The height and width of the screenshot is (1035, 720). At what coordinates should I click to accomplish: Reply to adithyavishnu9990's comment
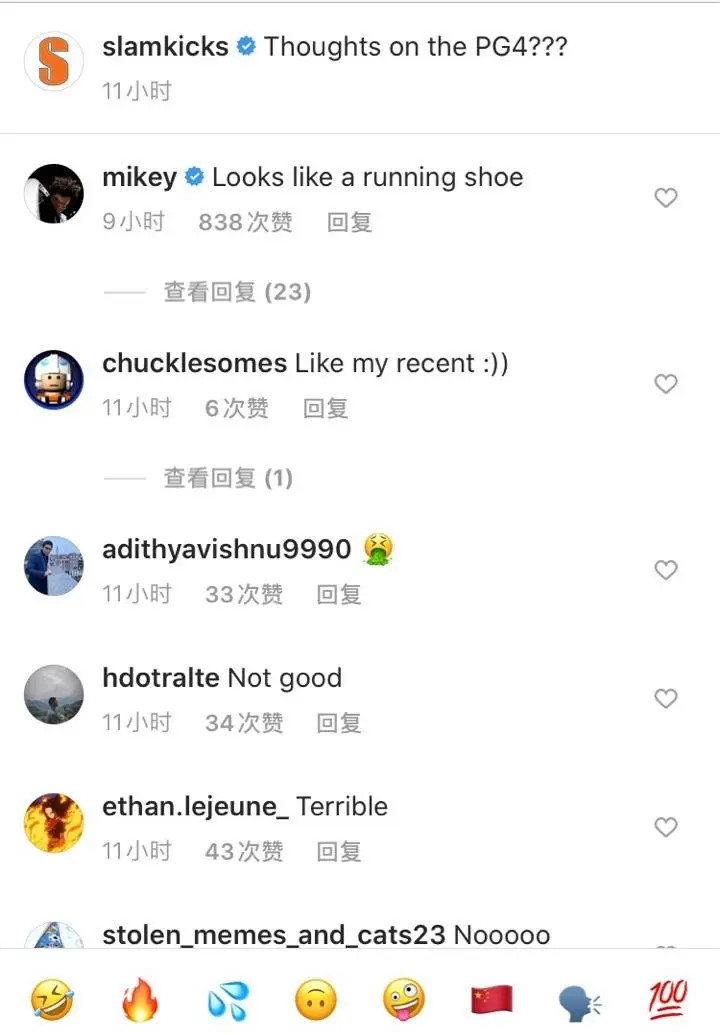point(339,595)
